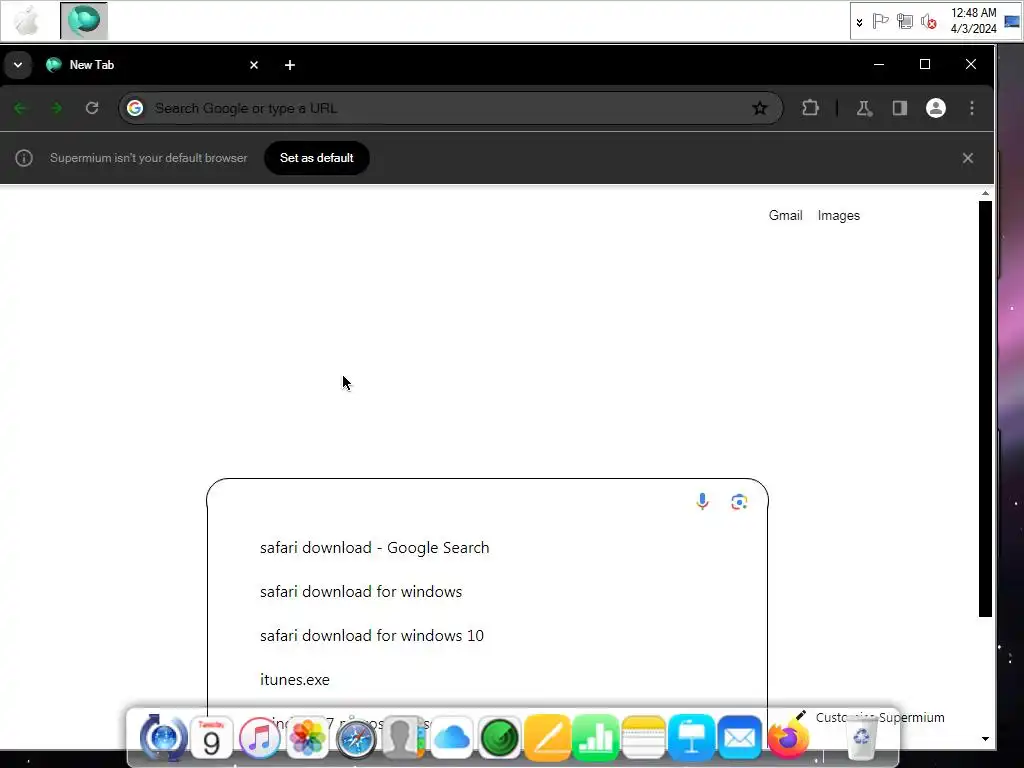Open the Gmail link
This screenshot has height=768, width=1024.
pos(786,216)
